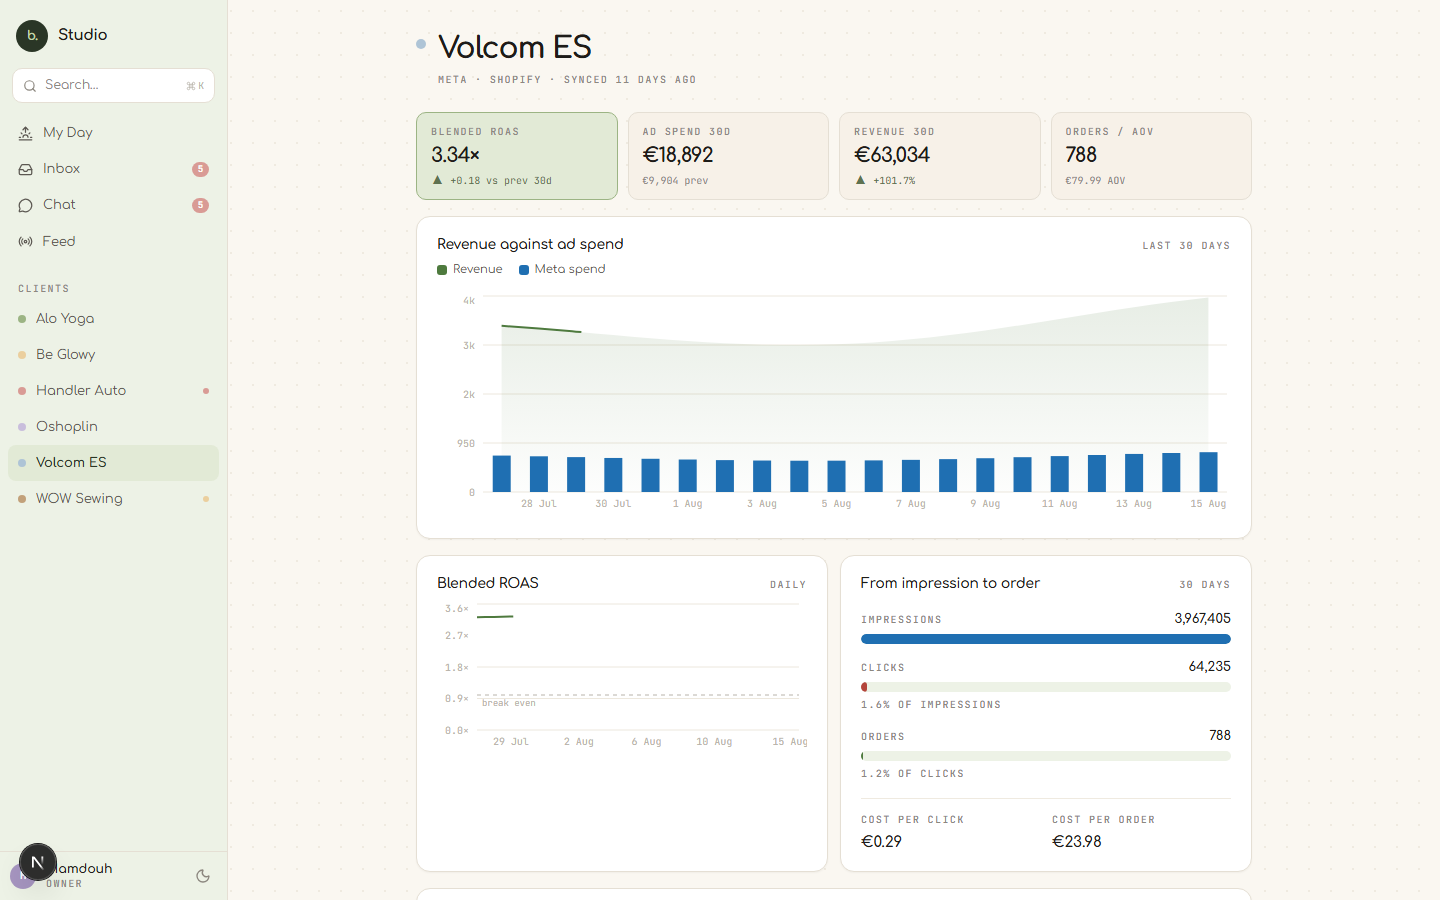Toggle dark mode with the moon icon
Image resolution: width=1440 pixels, height=900 pixels.
(x=203, y=876)
